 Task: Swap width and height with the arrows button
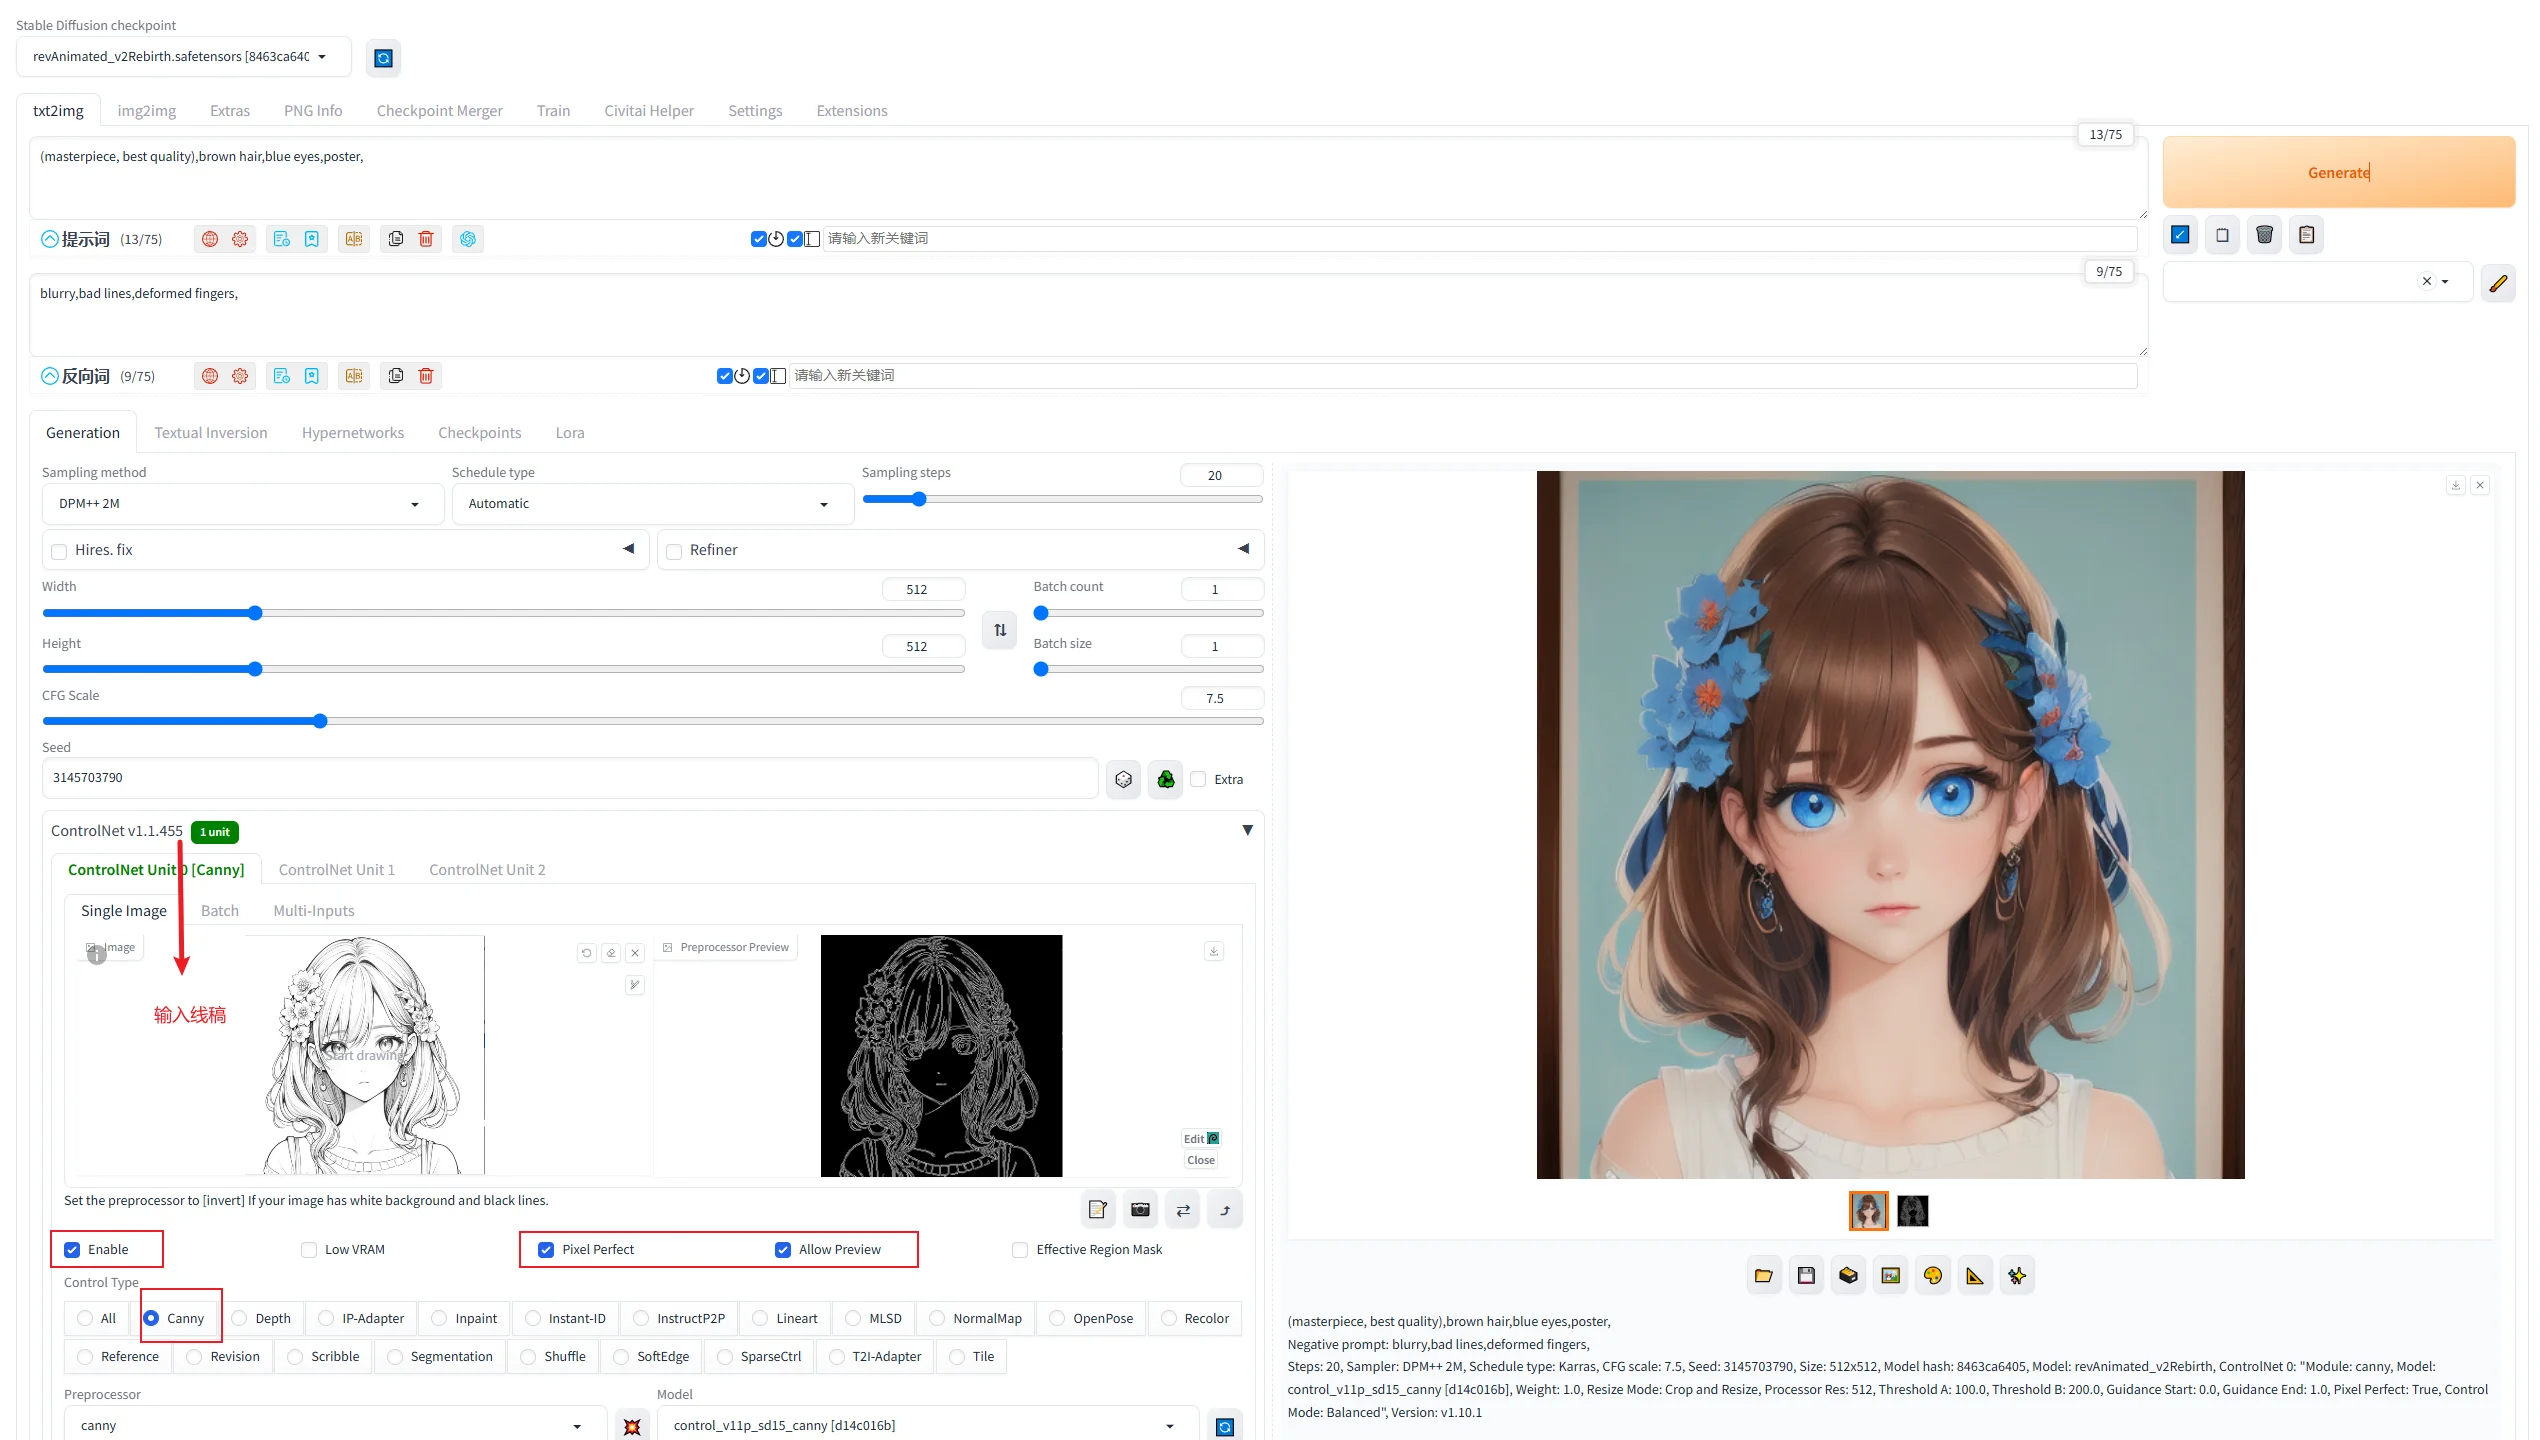(1000, 630)
